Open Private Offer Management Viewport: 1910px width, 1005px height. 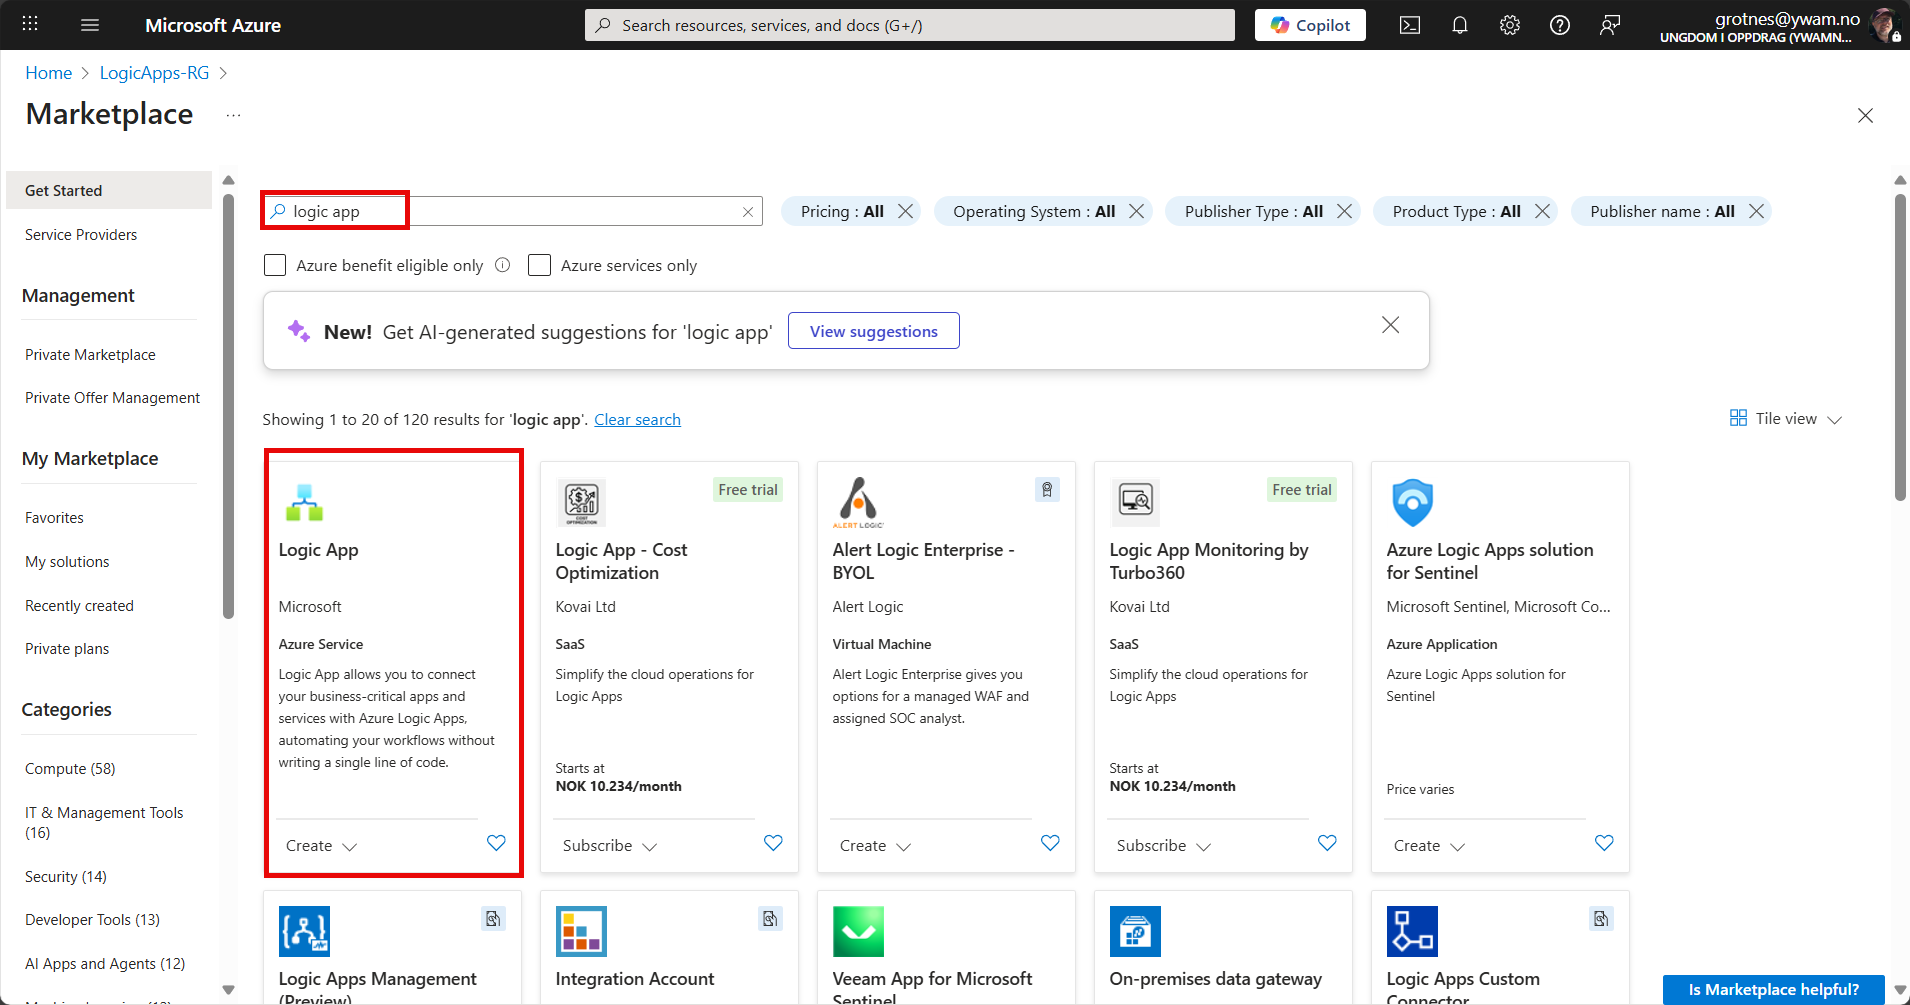[x=112, y=398]
